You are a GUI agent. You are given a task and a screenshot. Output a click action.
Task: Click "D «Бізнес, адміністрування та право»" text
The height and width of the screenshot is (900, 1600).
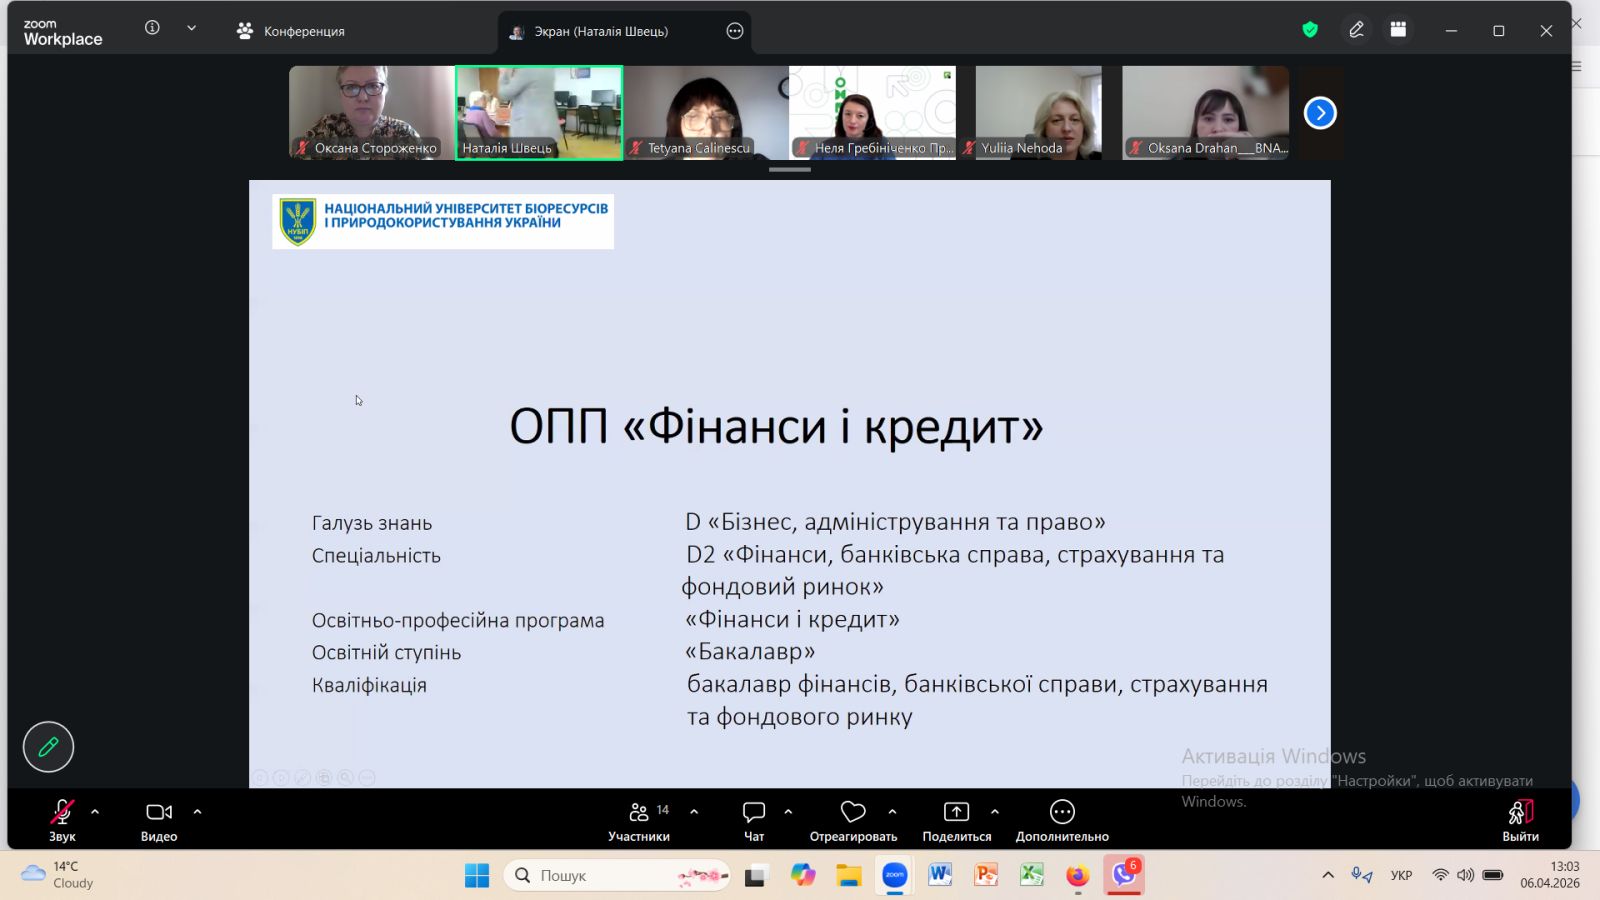895,522
